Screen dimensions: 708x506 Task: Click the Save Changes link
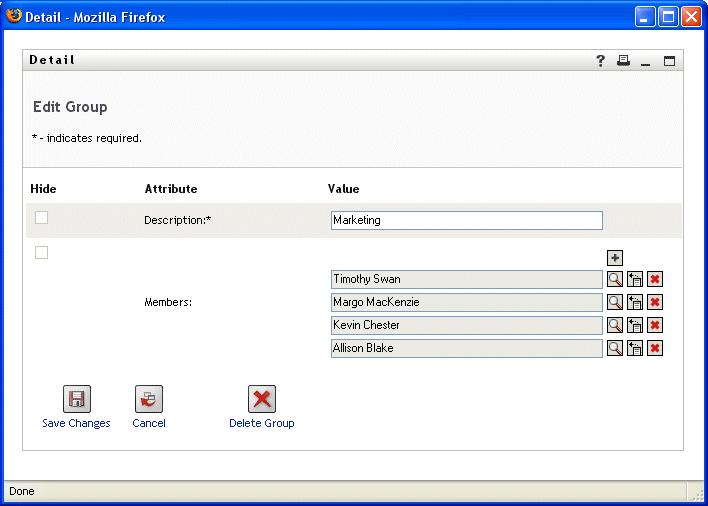coord(76,423)
